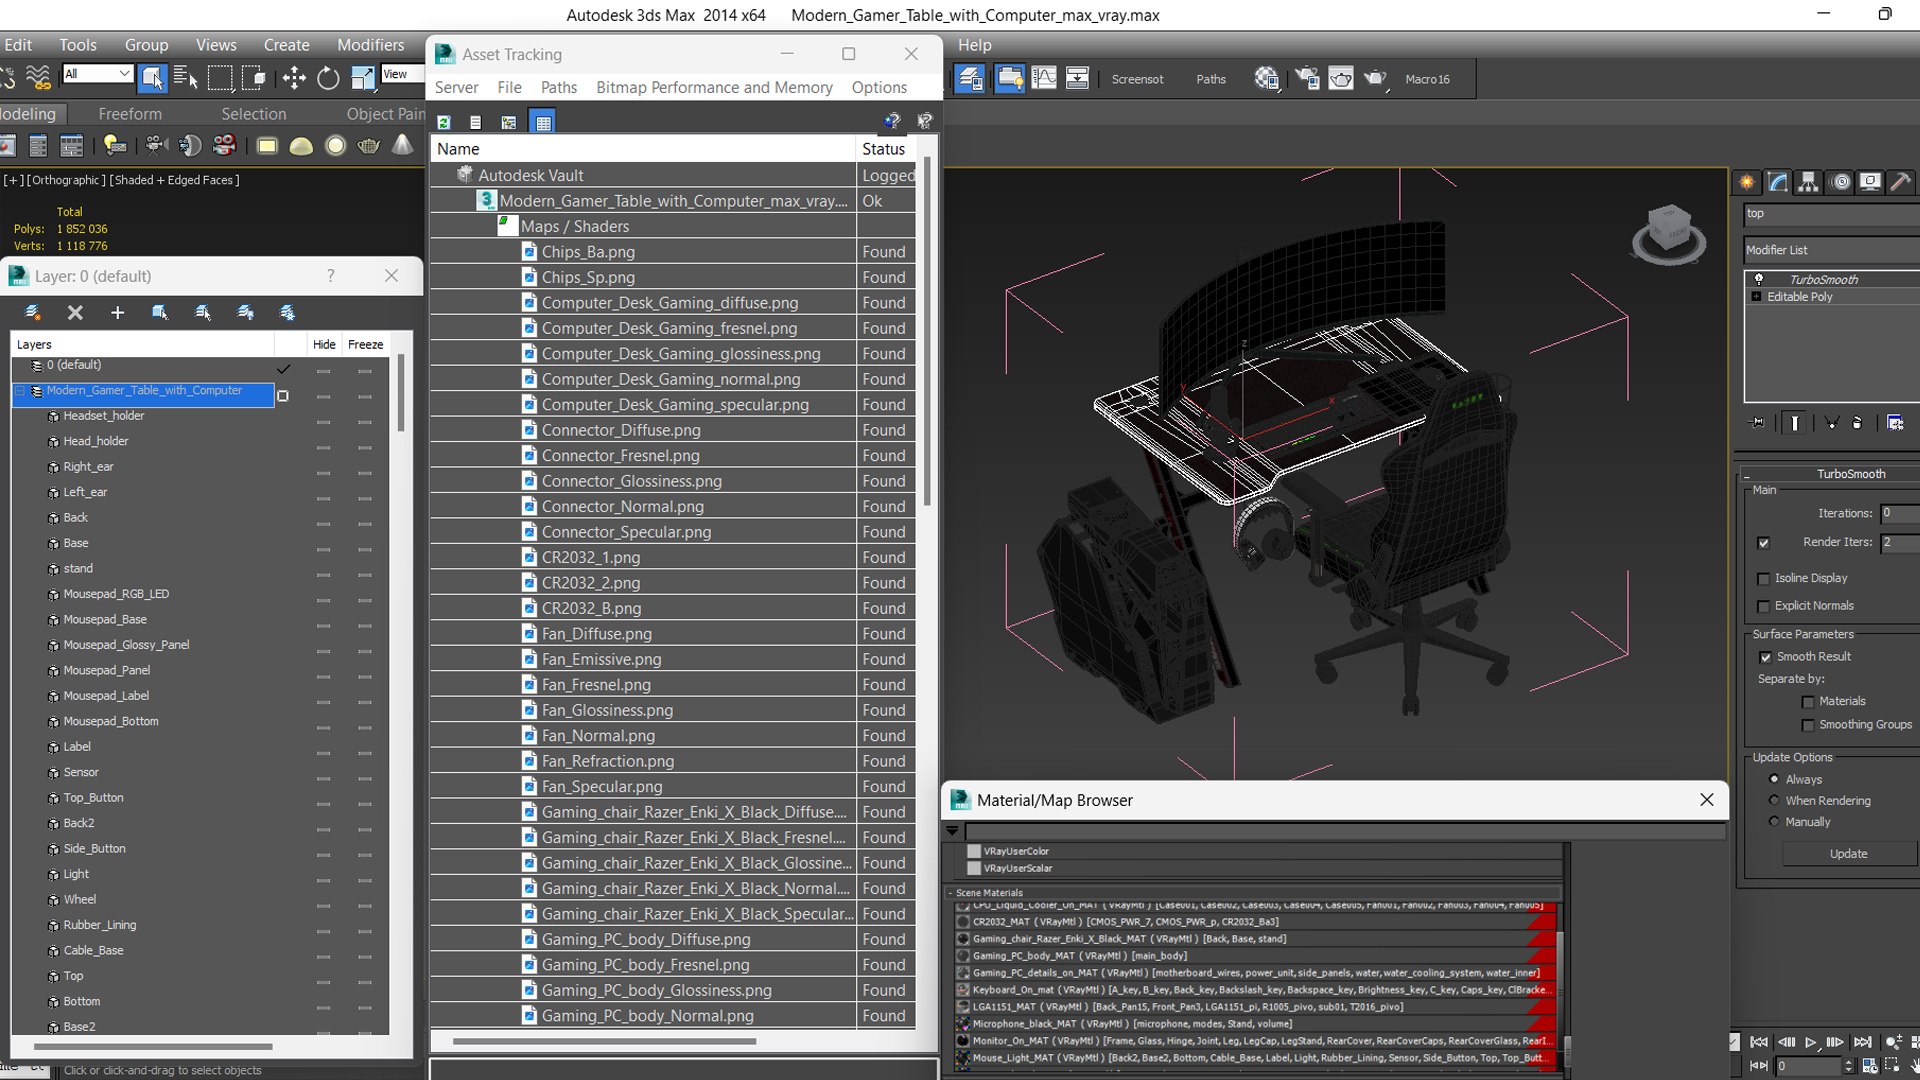The height and width of the screenshot is (1080, 1920).
Task: Click Configure Modifier Sets icon
Action: coord(1895,422)
